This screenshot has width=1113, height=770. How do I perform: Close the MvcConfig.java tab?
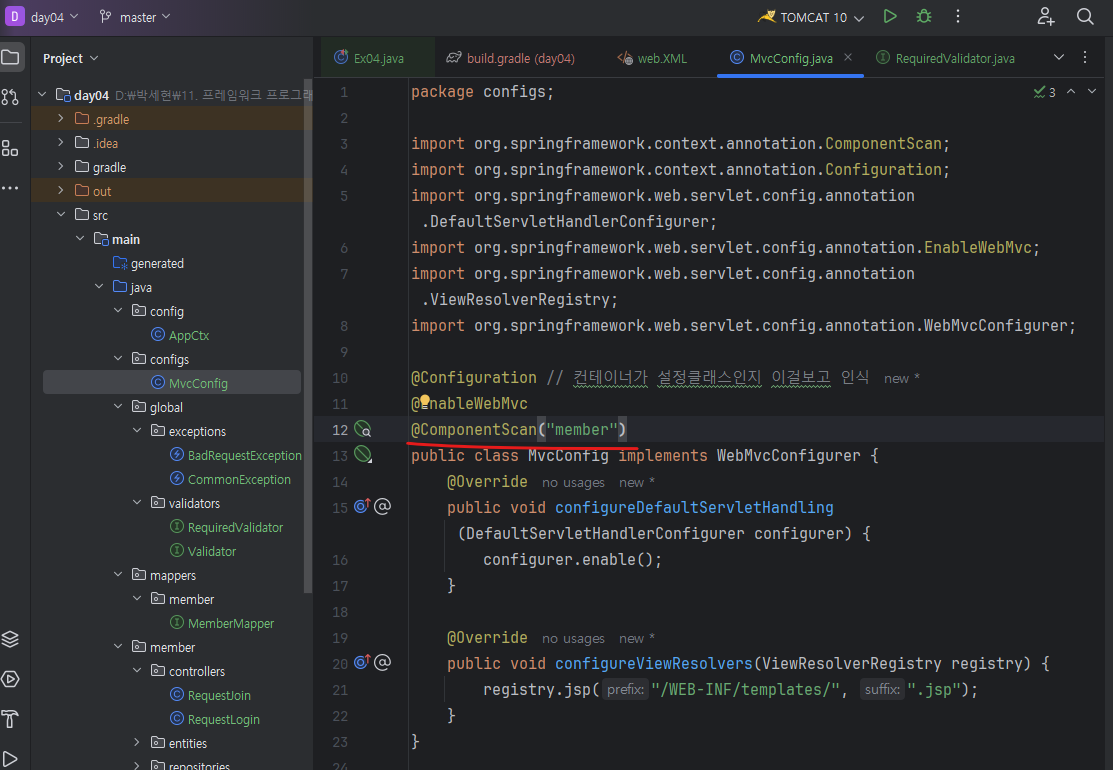tap(848, 58)
